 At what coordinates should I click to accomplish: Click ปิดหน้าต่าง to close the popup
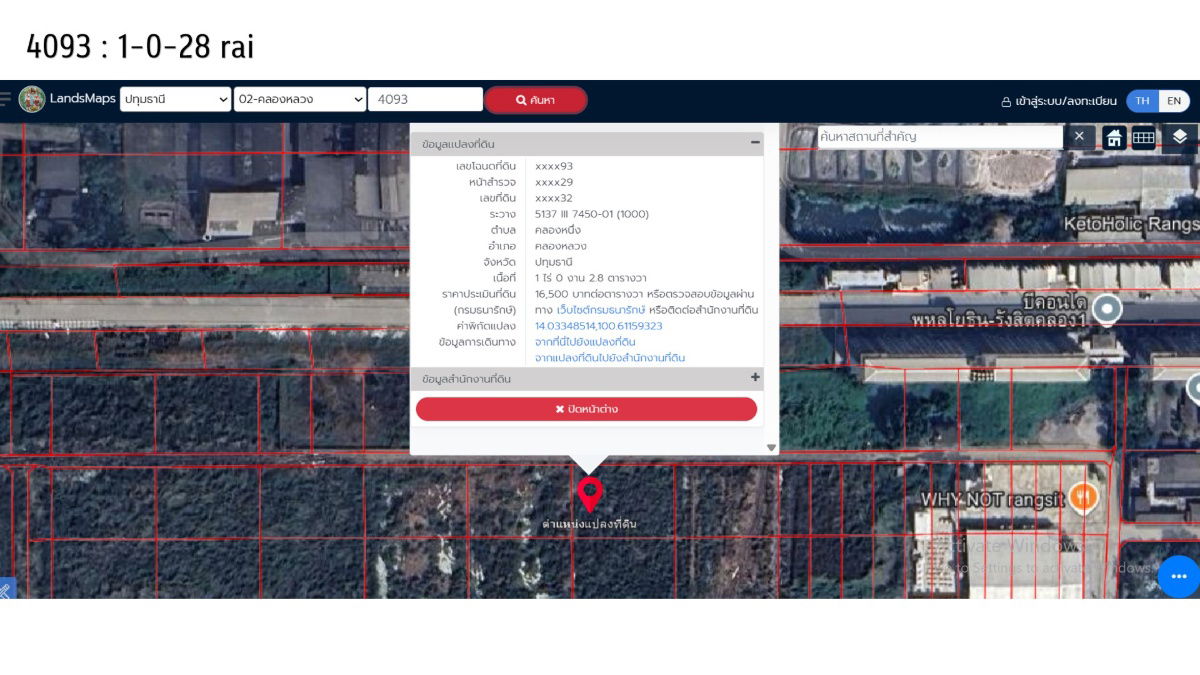pyautogui.click(x=586, y=409)
